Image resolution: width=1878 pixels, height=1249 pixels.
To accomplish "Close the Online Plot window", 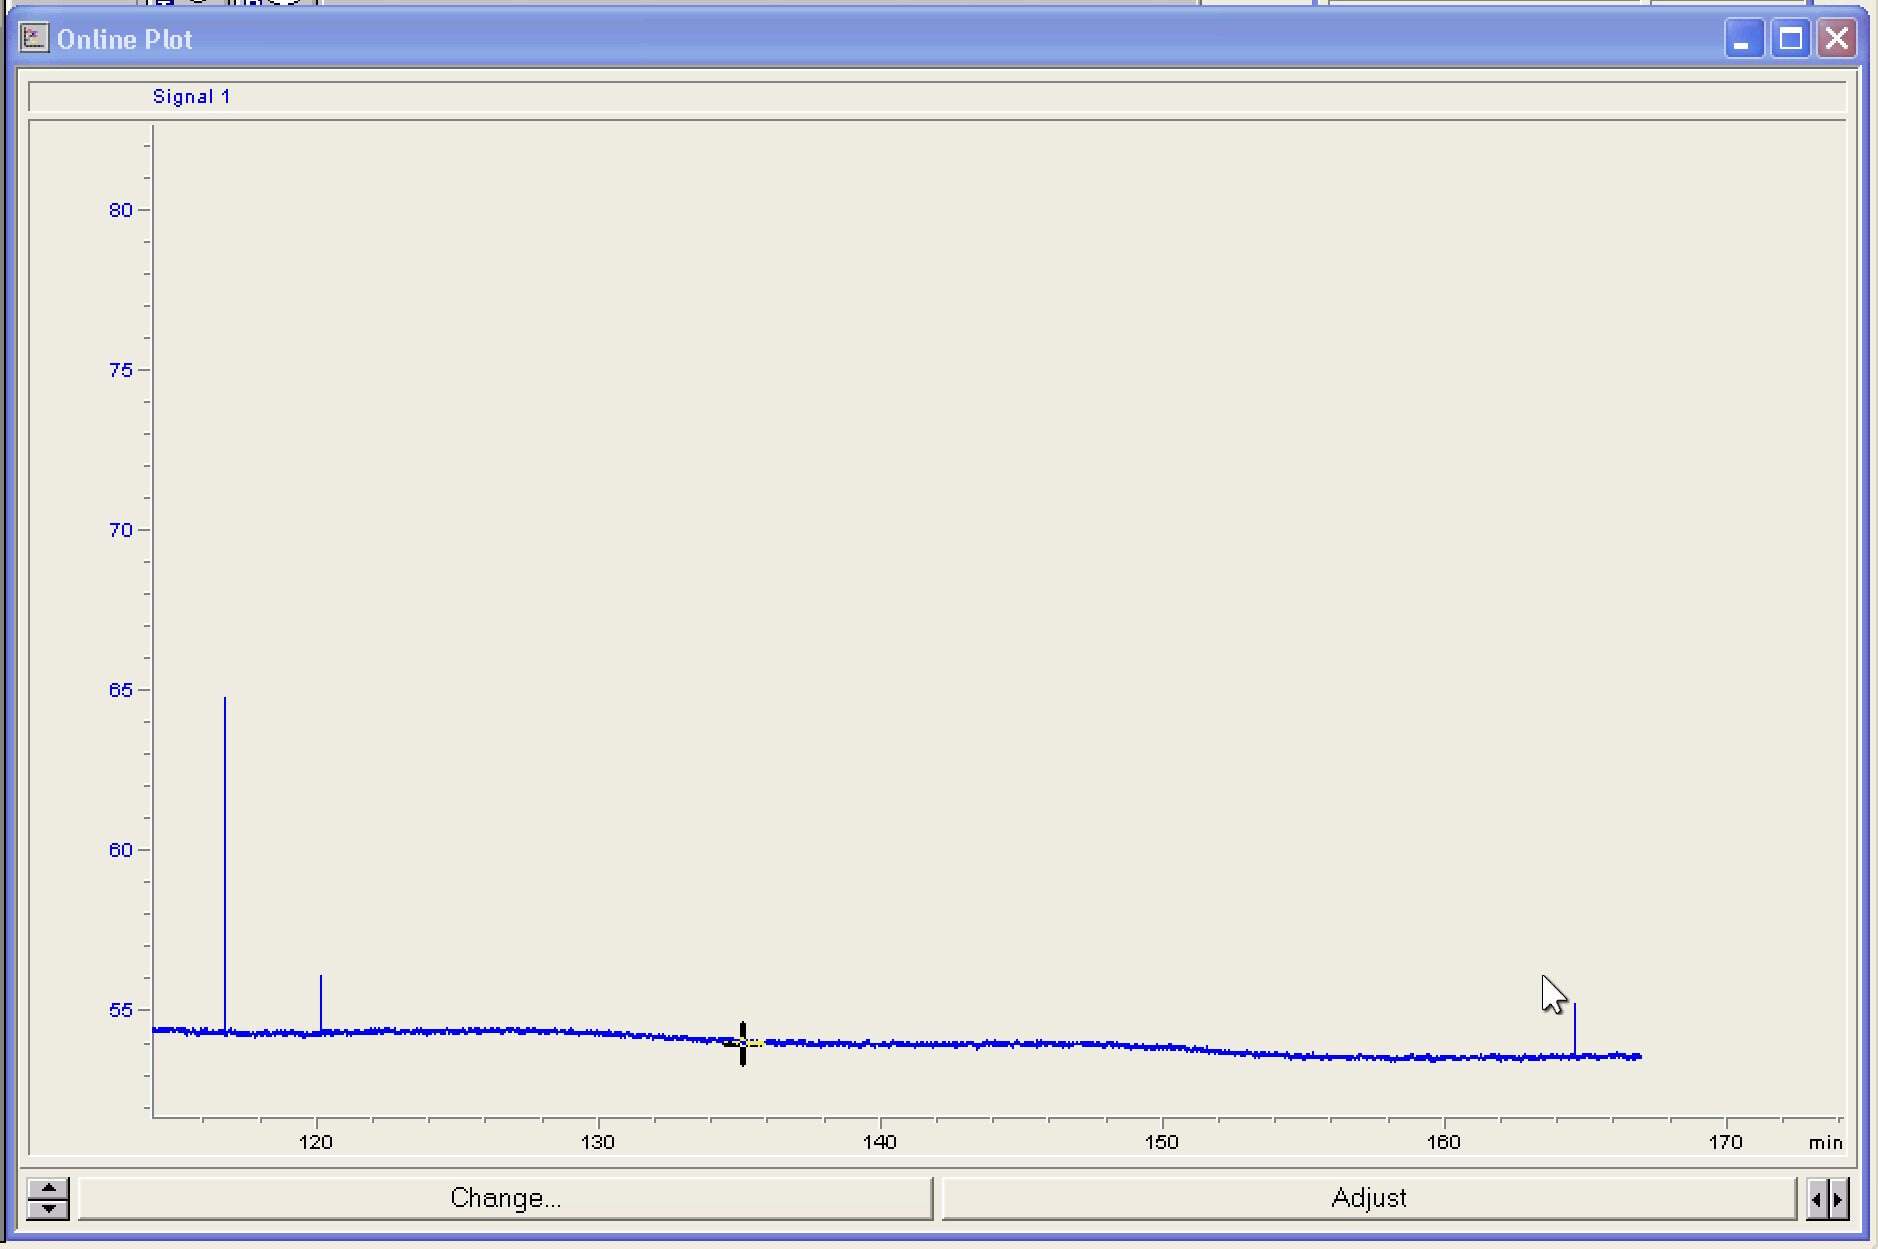I will tap(1837, 39).
